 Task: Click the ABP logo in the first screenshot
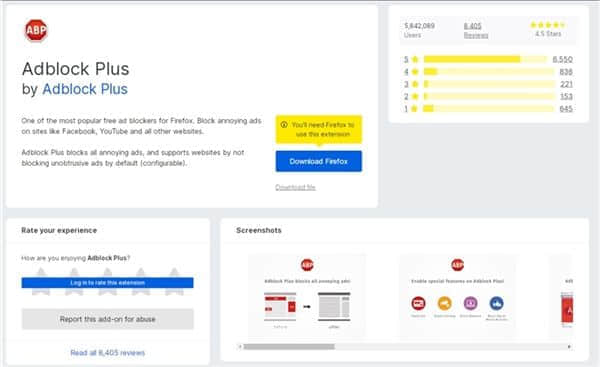pyautogui.click(x=307, y=265)
